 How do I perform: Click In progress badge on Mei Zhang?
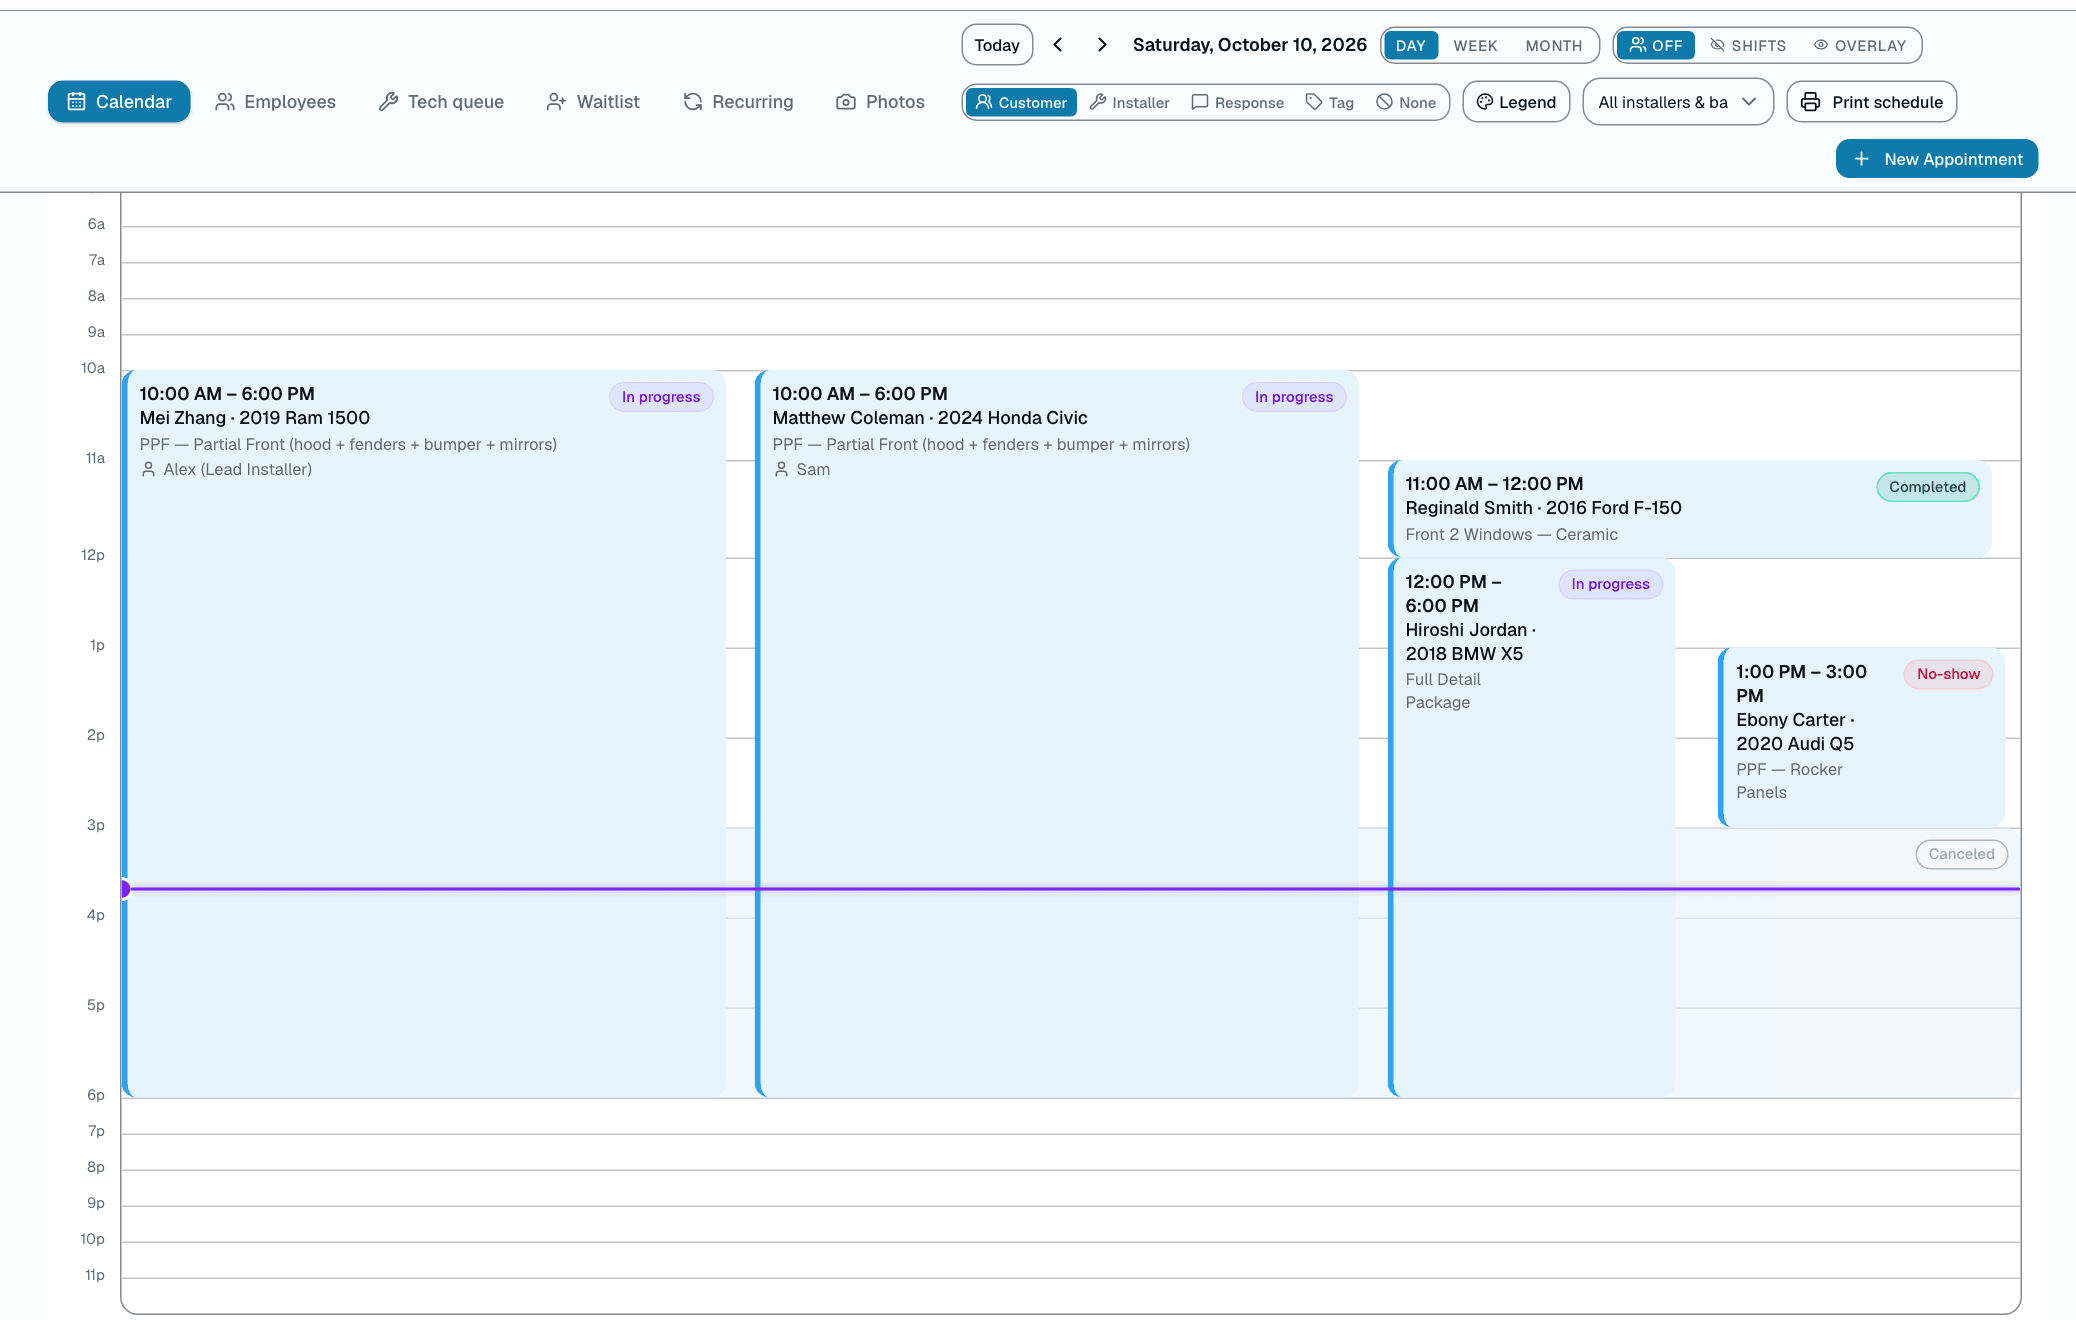(x=661, y=397)
